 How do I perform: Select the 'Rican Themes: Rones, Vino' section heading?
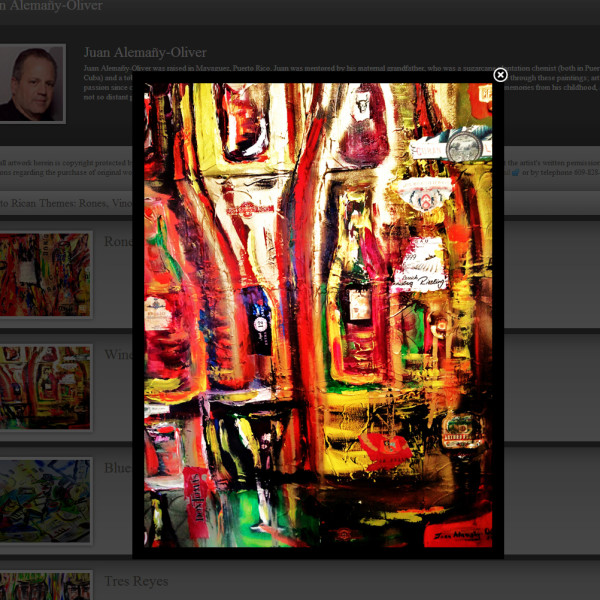tap(65, 202)
